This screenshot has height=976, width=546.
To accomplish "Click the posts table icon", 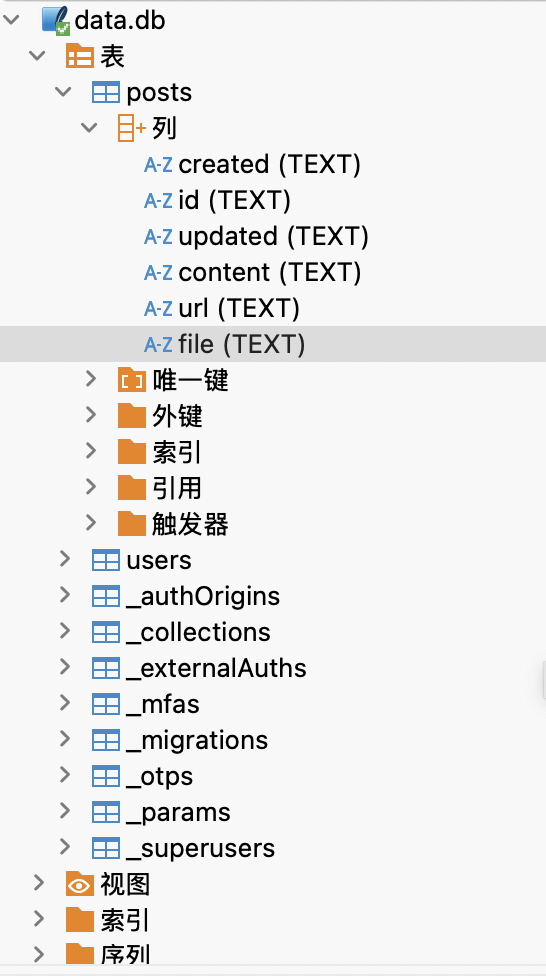I will tap(106, 93).
